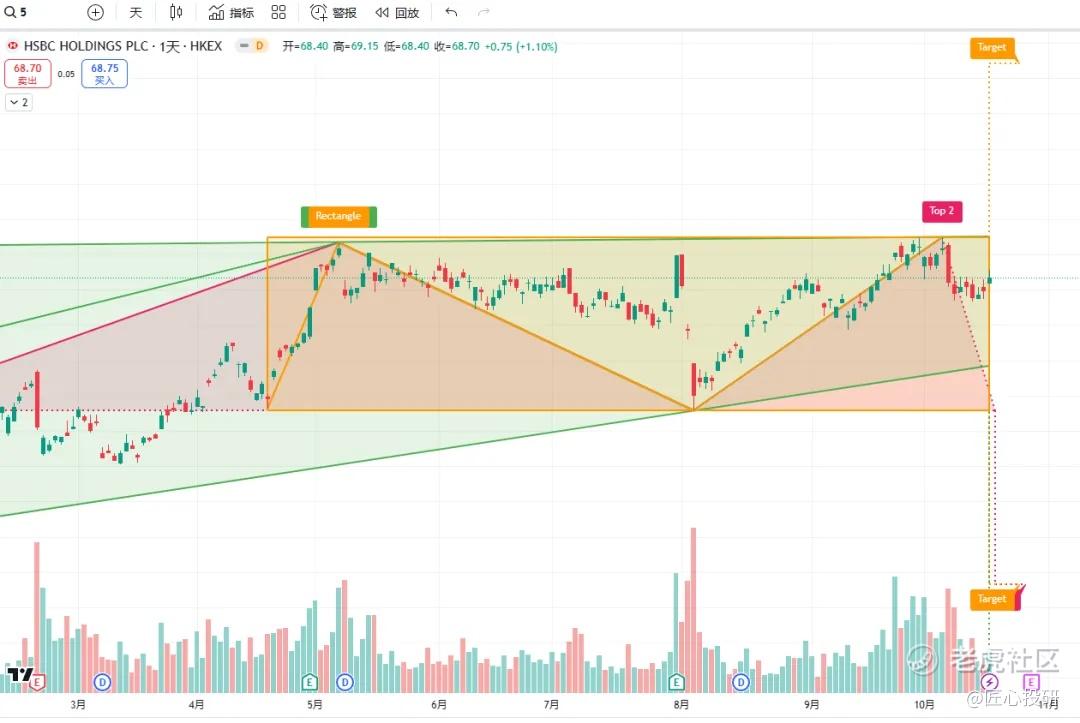Open the 指标 indicators menu

(x=231, y=12)
